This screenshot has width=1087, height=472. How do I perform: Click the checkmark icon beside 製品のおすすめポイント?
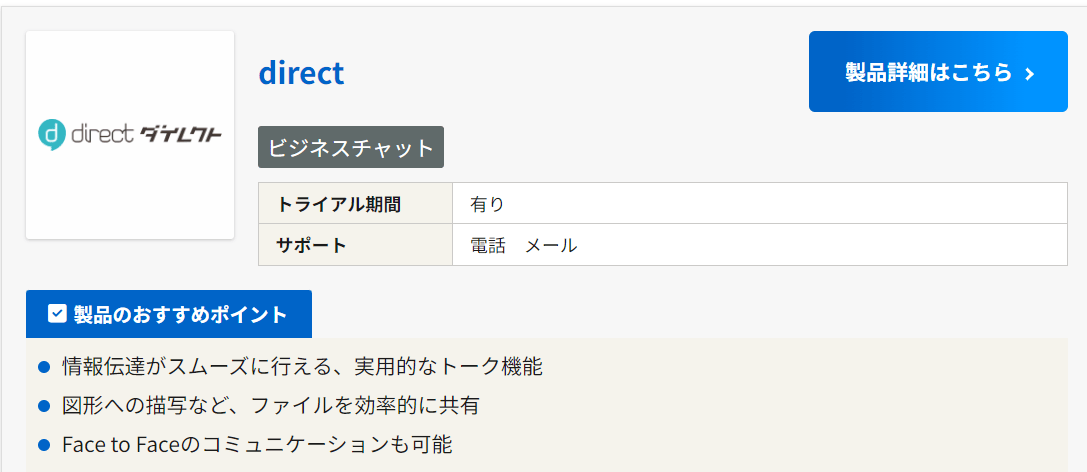coord(57,314)
